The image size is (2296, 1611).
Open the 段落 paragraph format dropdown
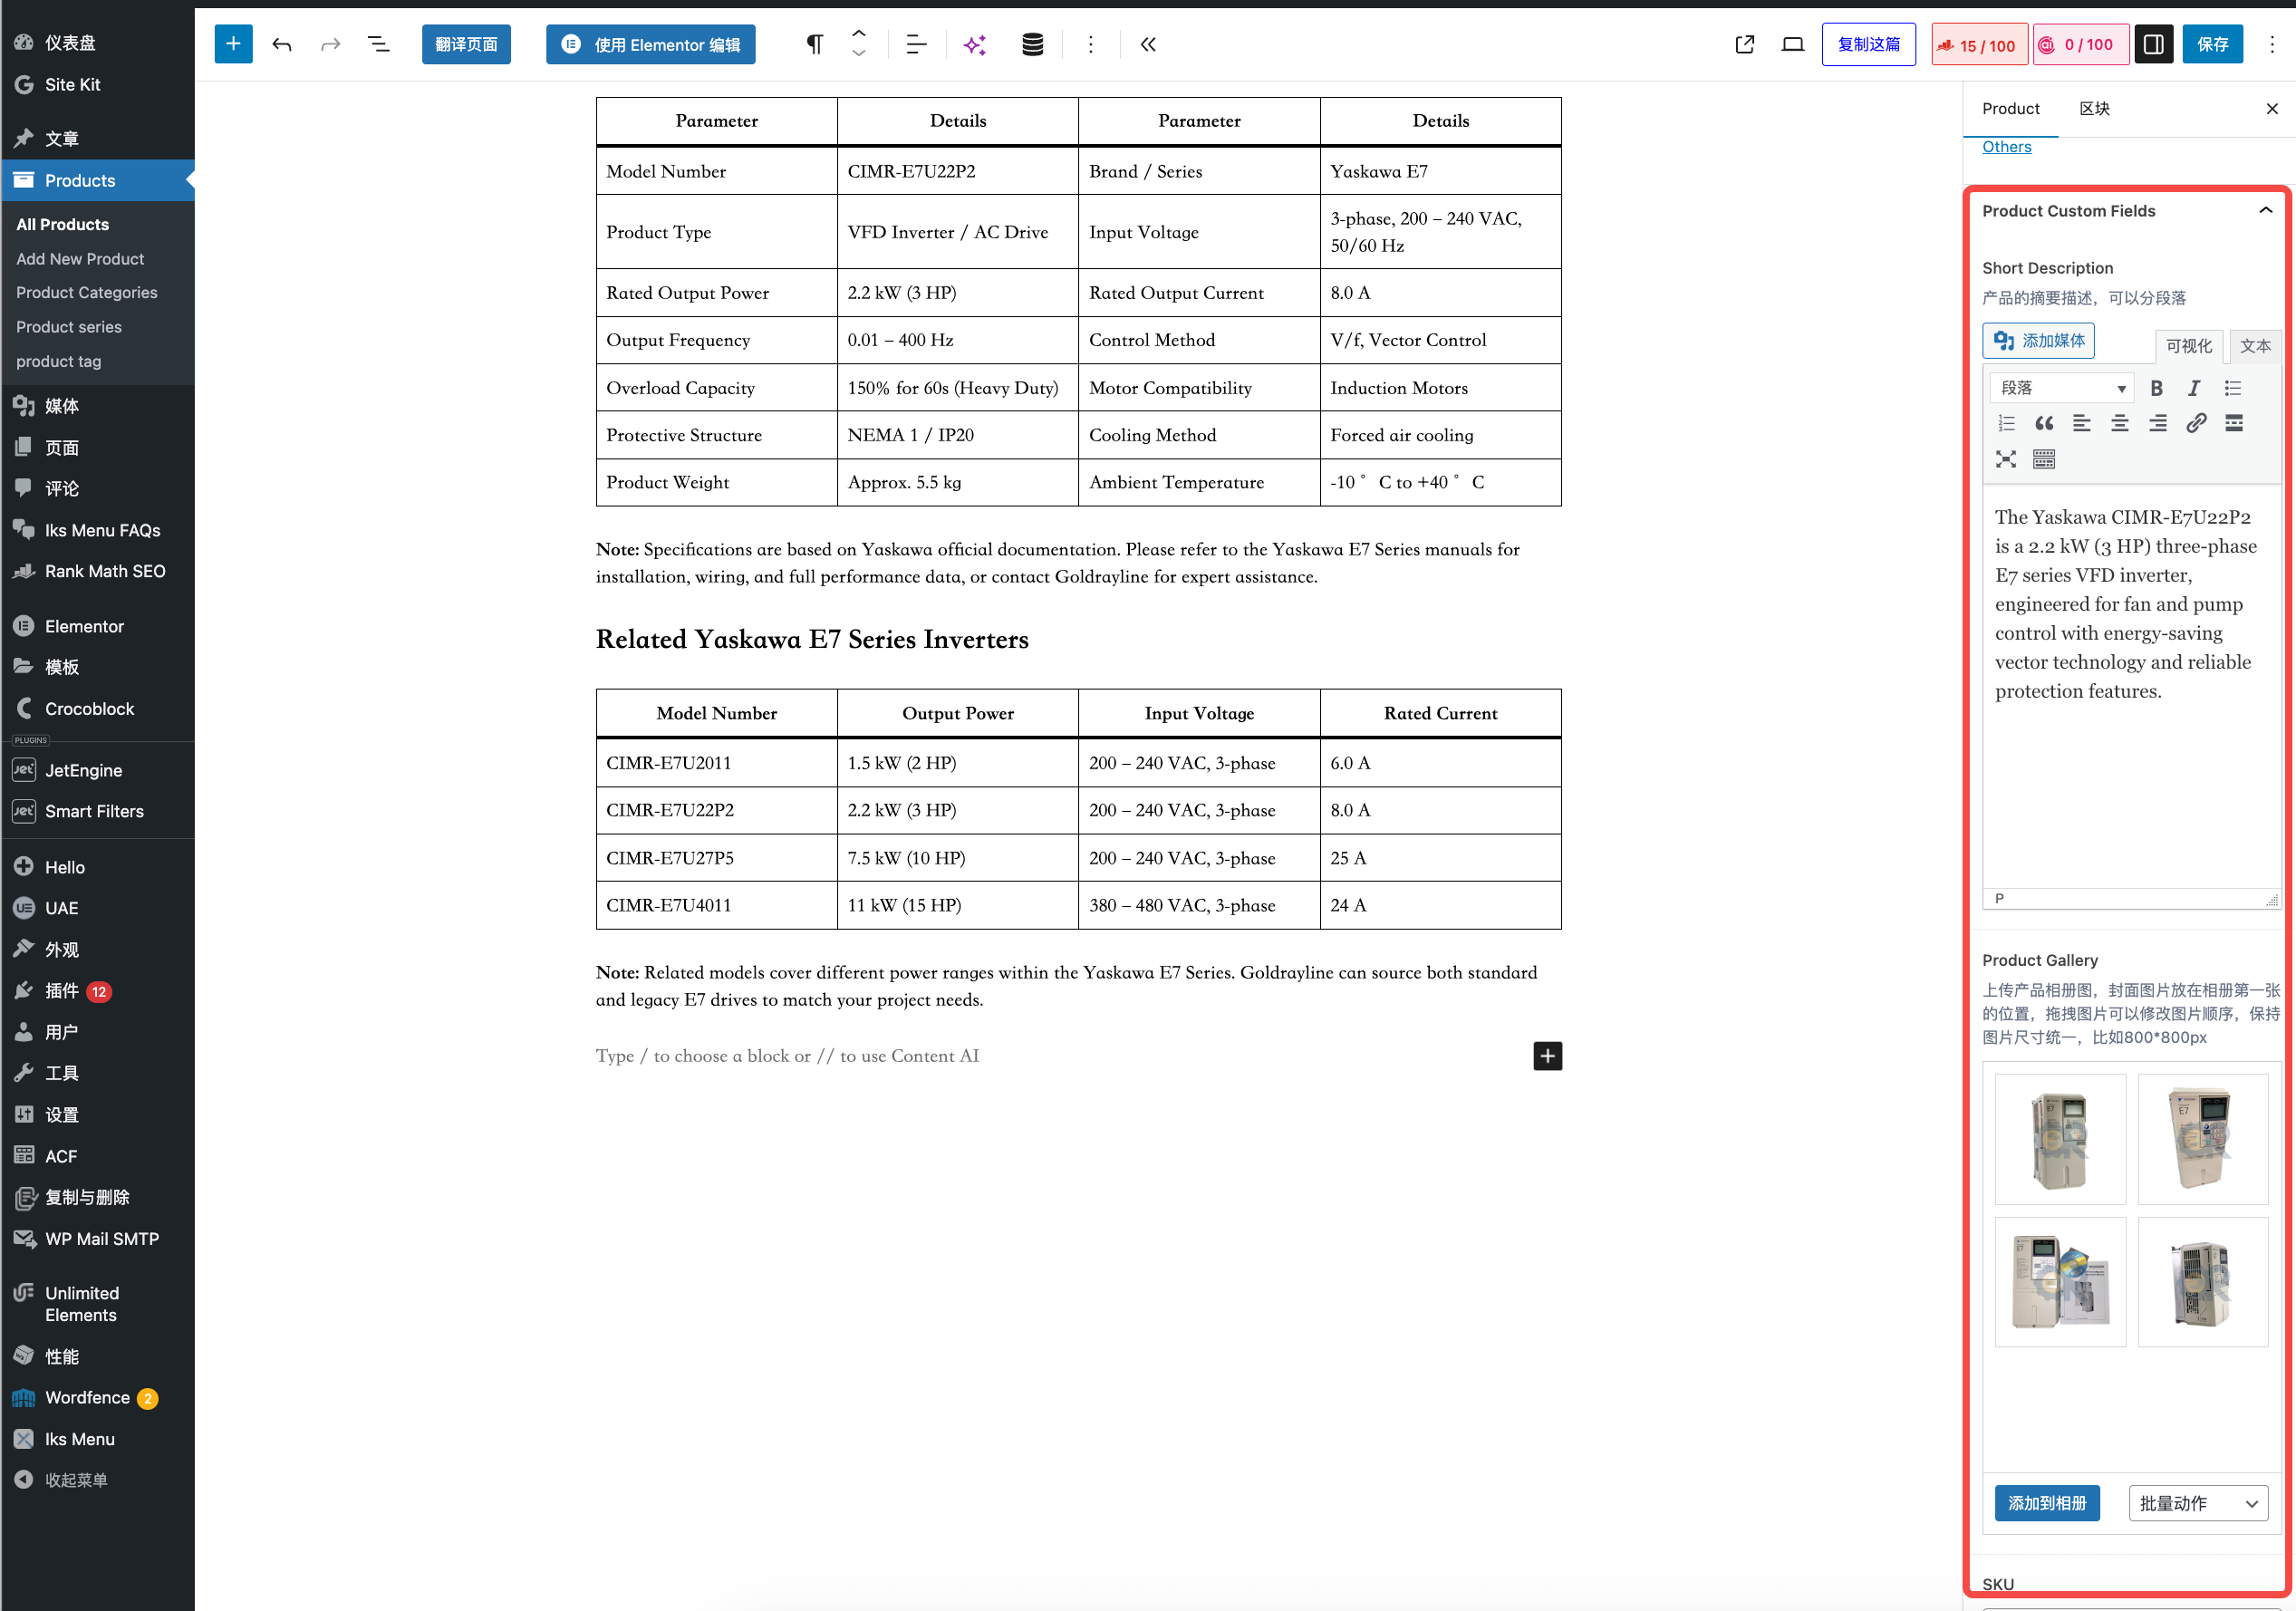2061,388
